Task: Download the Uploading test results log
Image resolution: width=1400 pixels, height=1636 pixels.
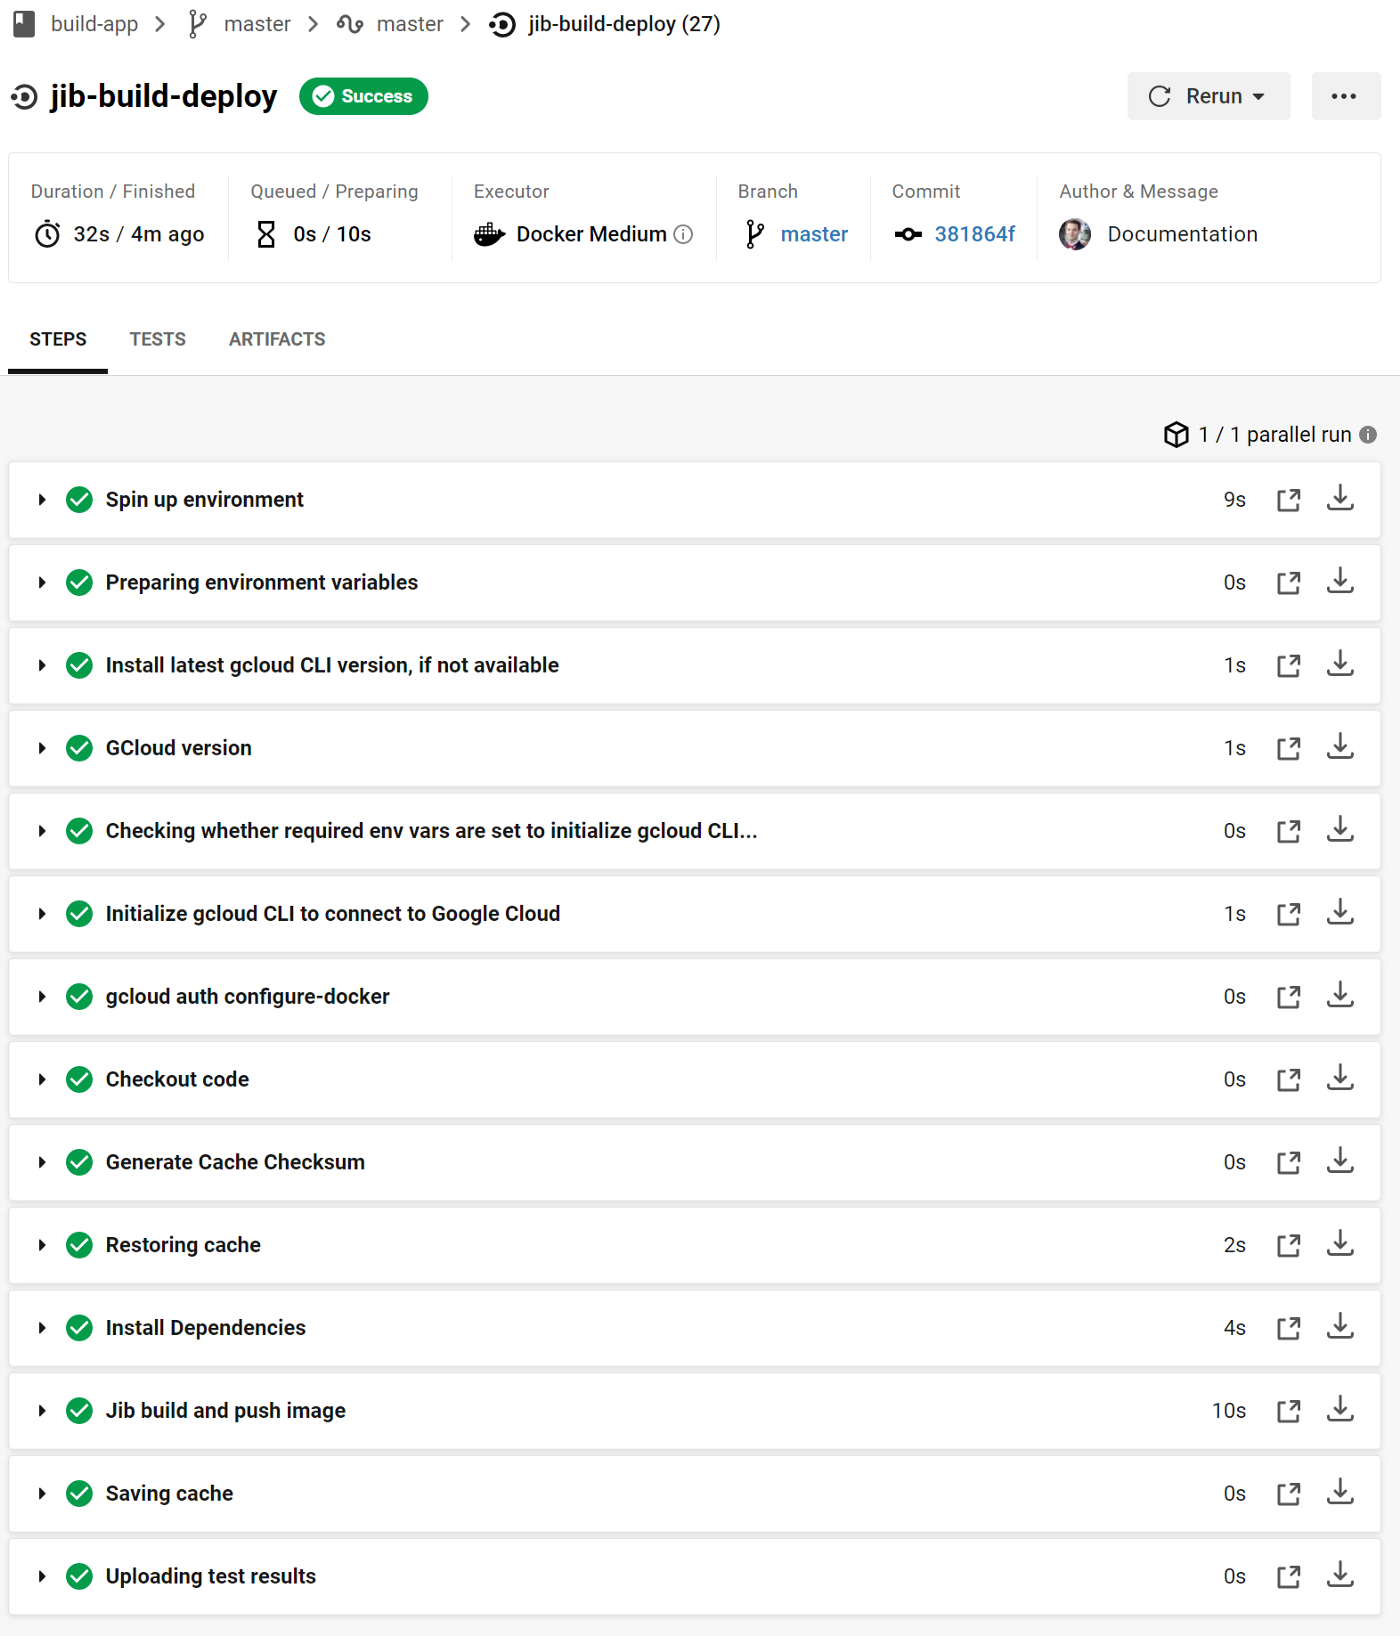Action: click(x=1340, y=1576)
